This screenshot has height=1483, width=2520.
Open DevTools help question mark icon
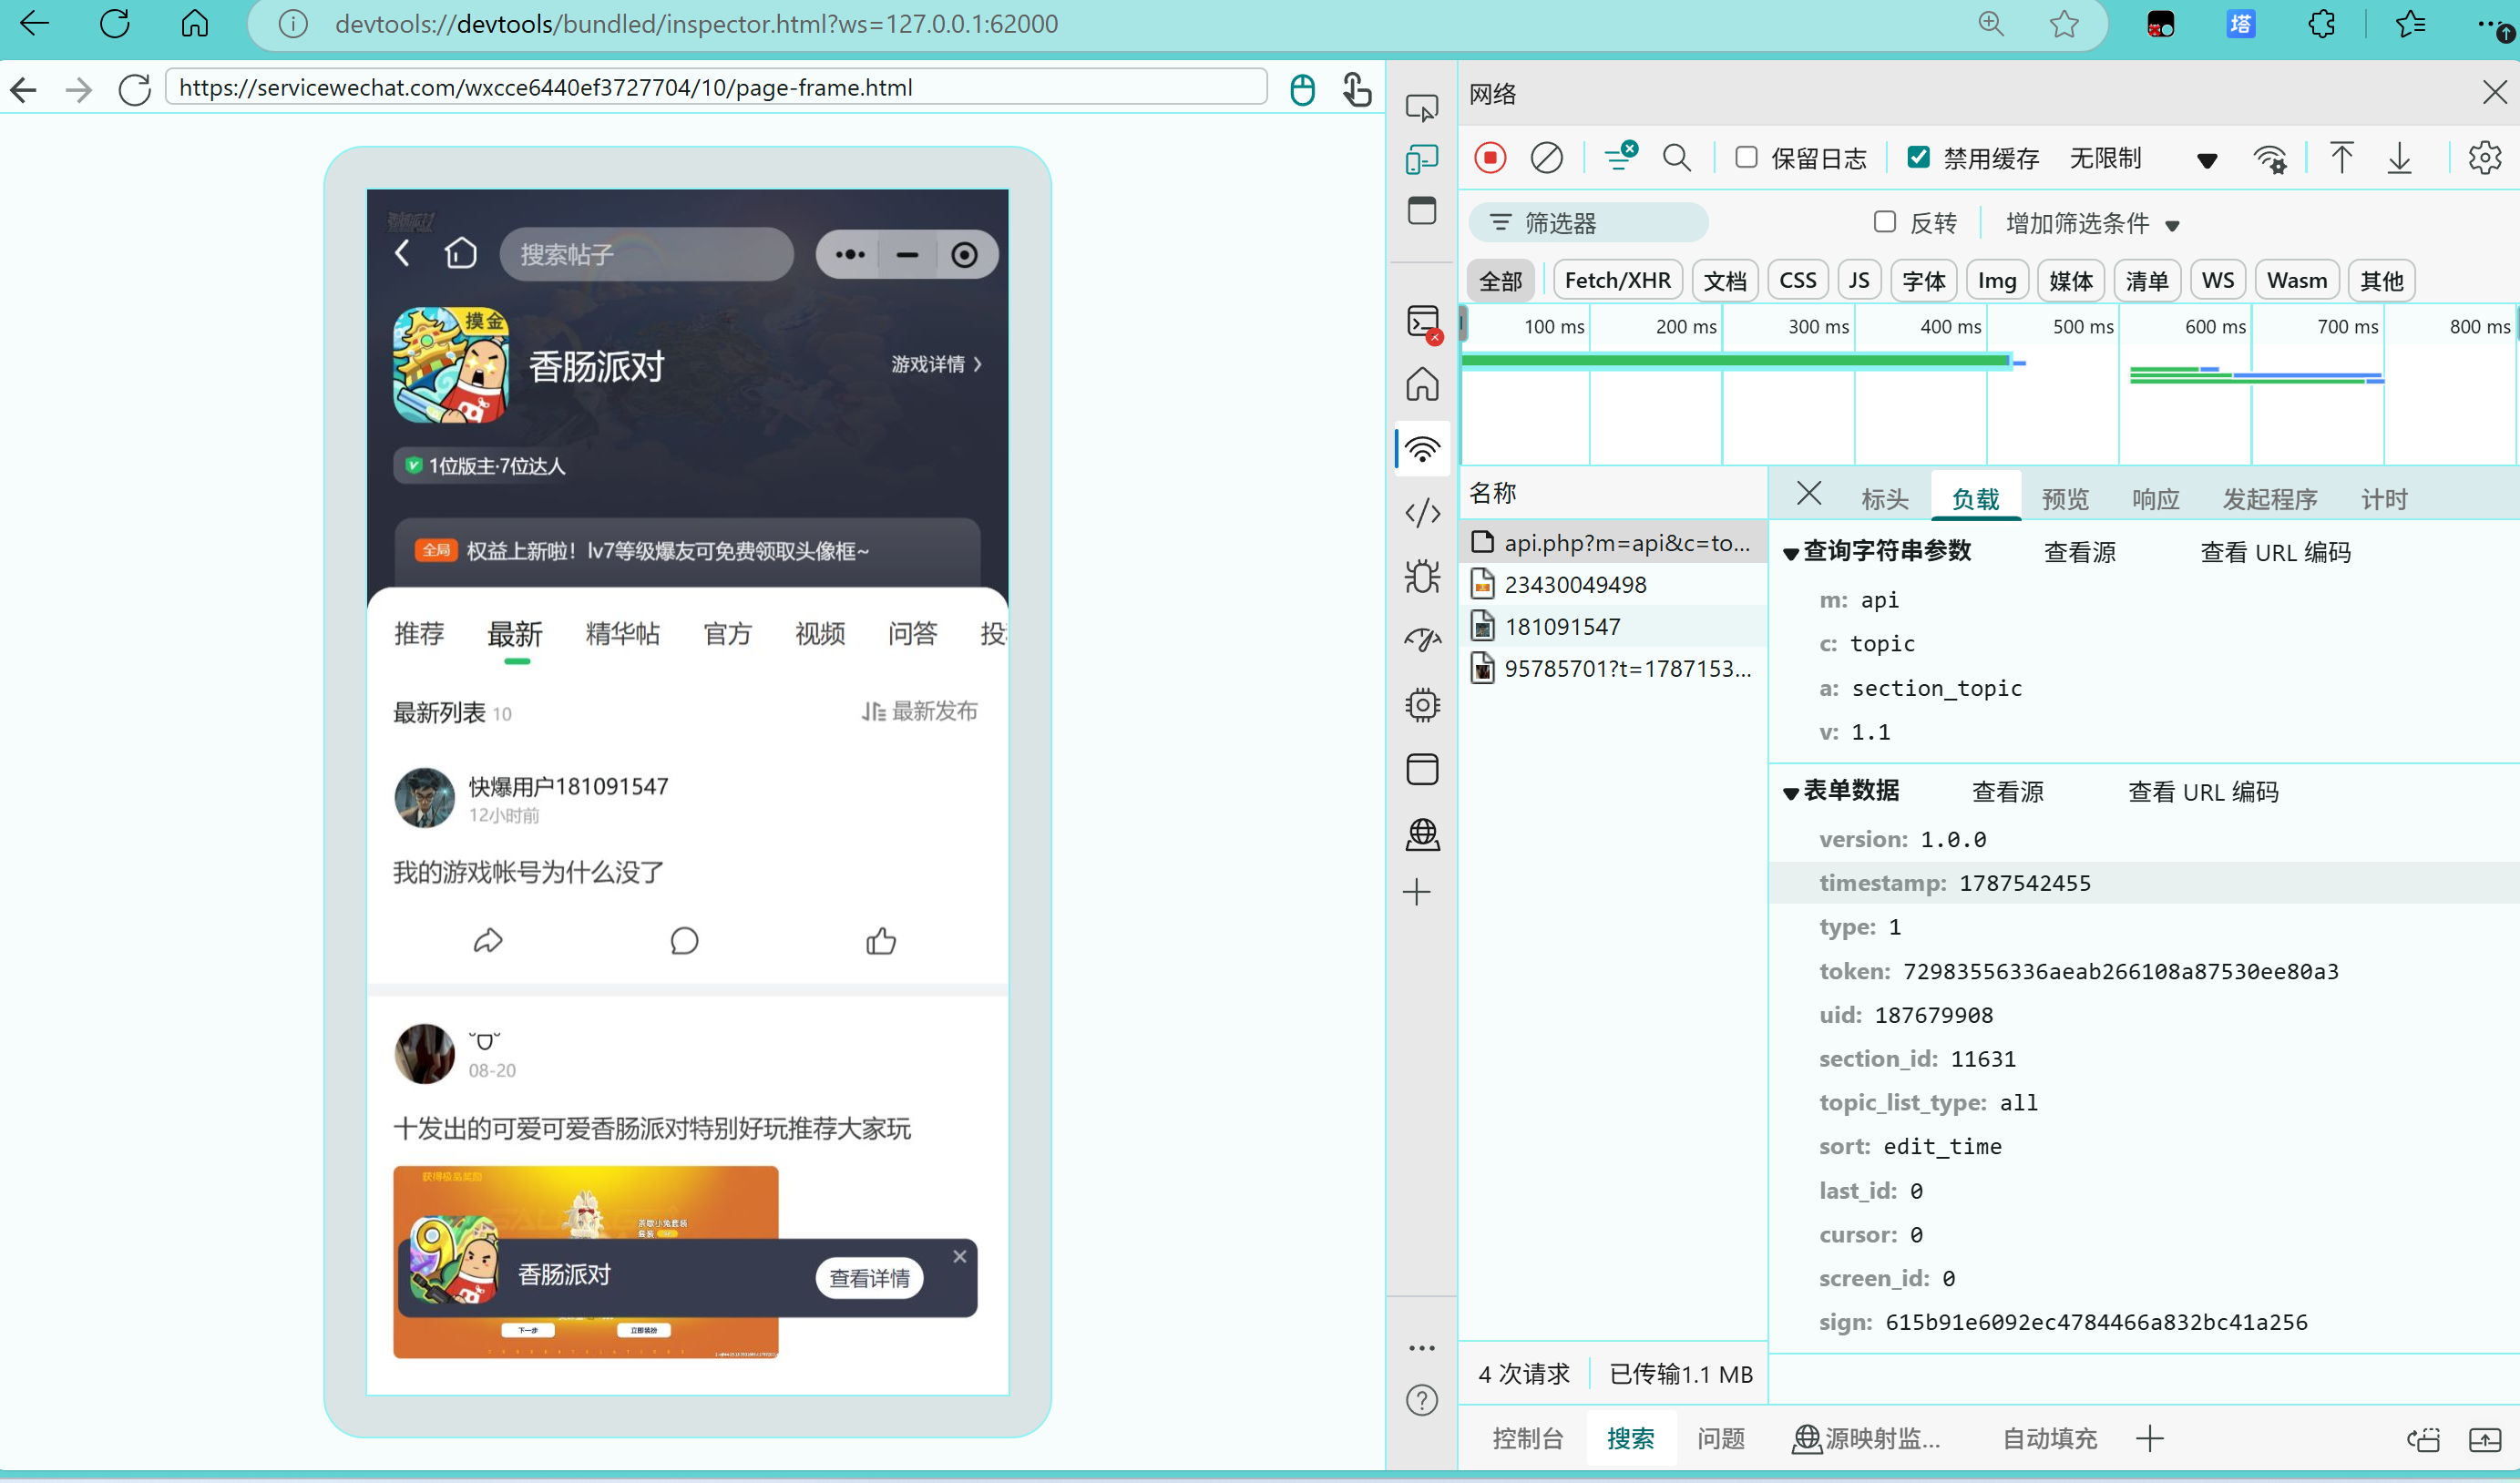pos(1422,1400)
